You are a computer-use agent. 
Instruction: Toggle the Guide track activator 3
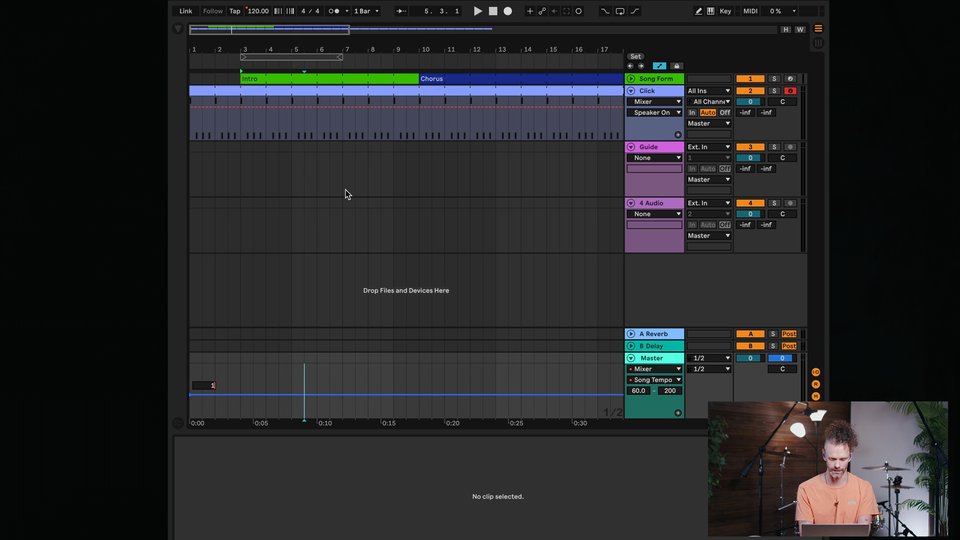(x=750, y=147)
